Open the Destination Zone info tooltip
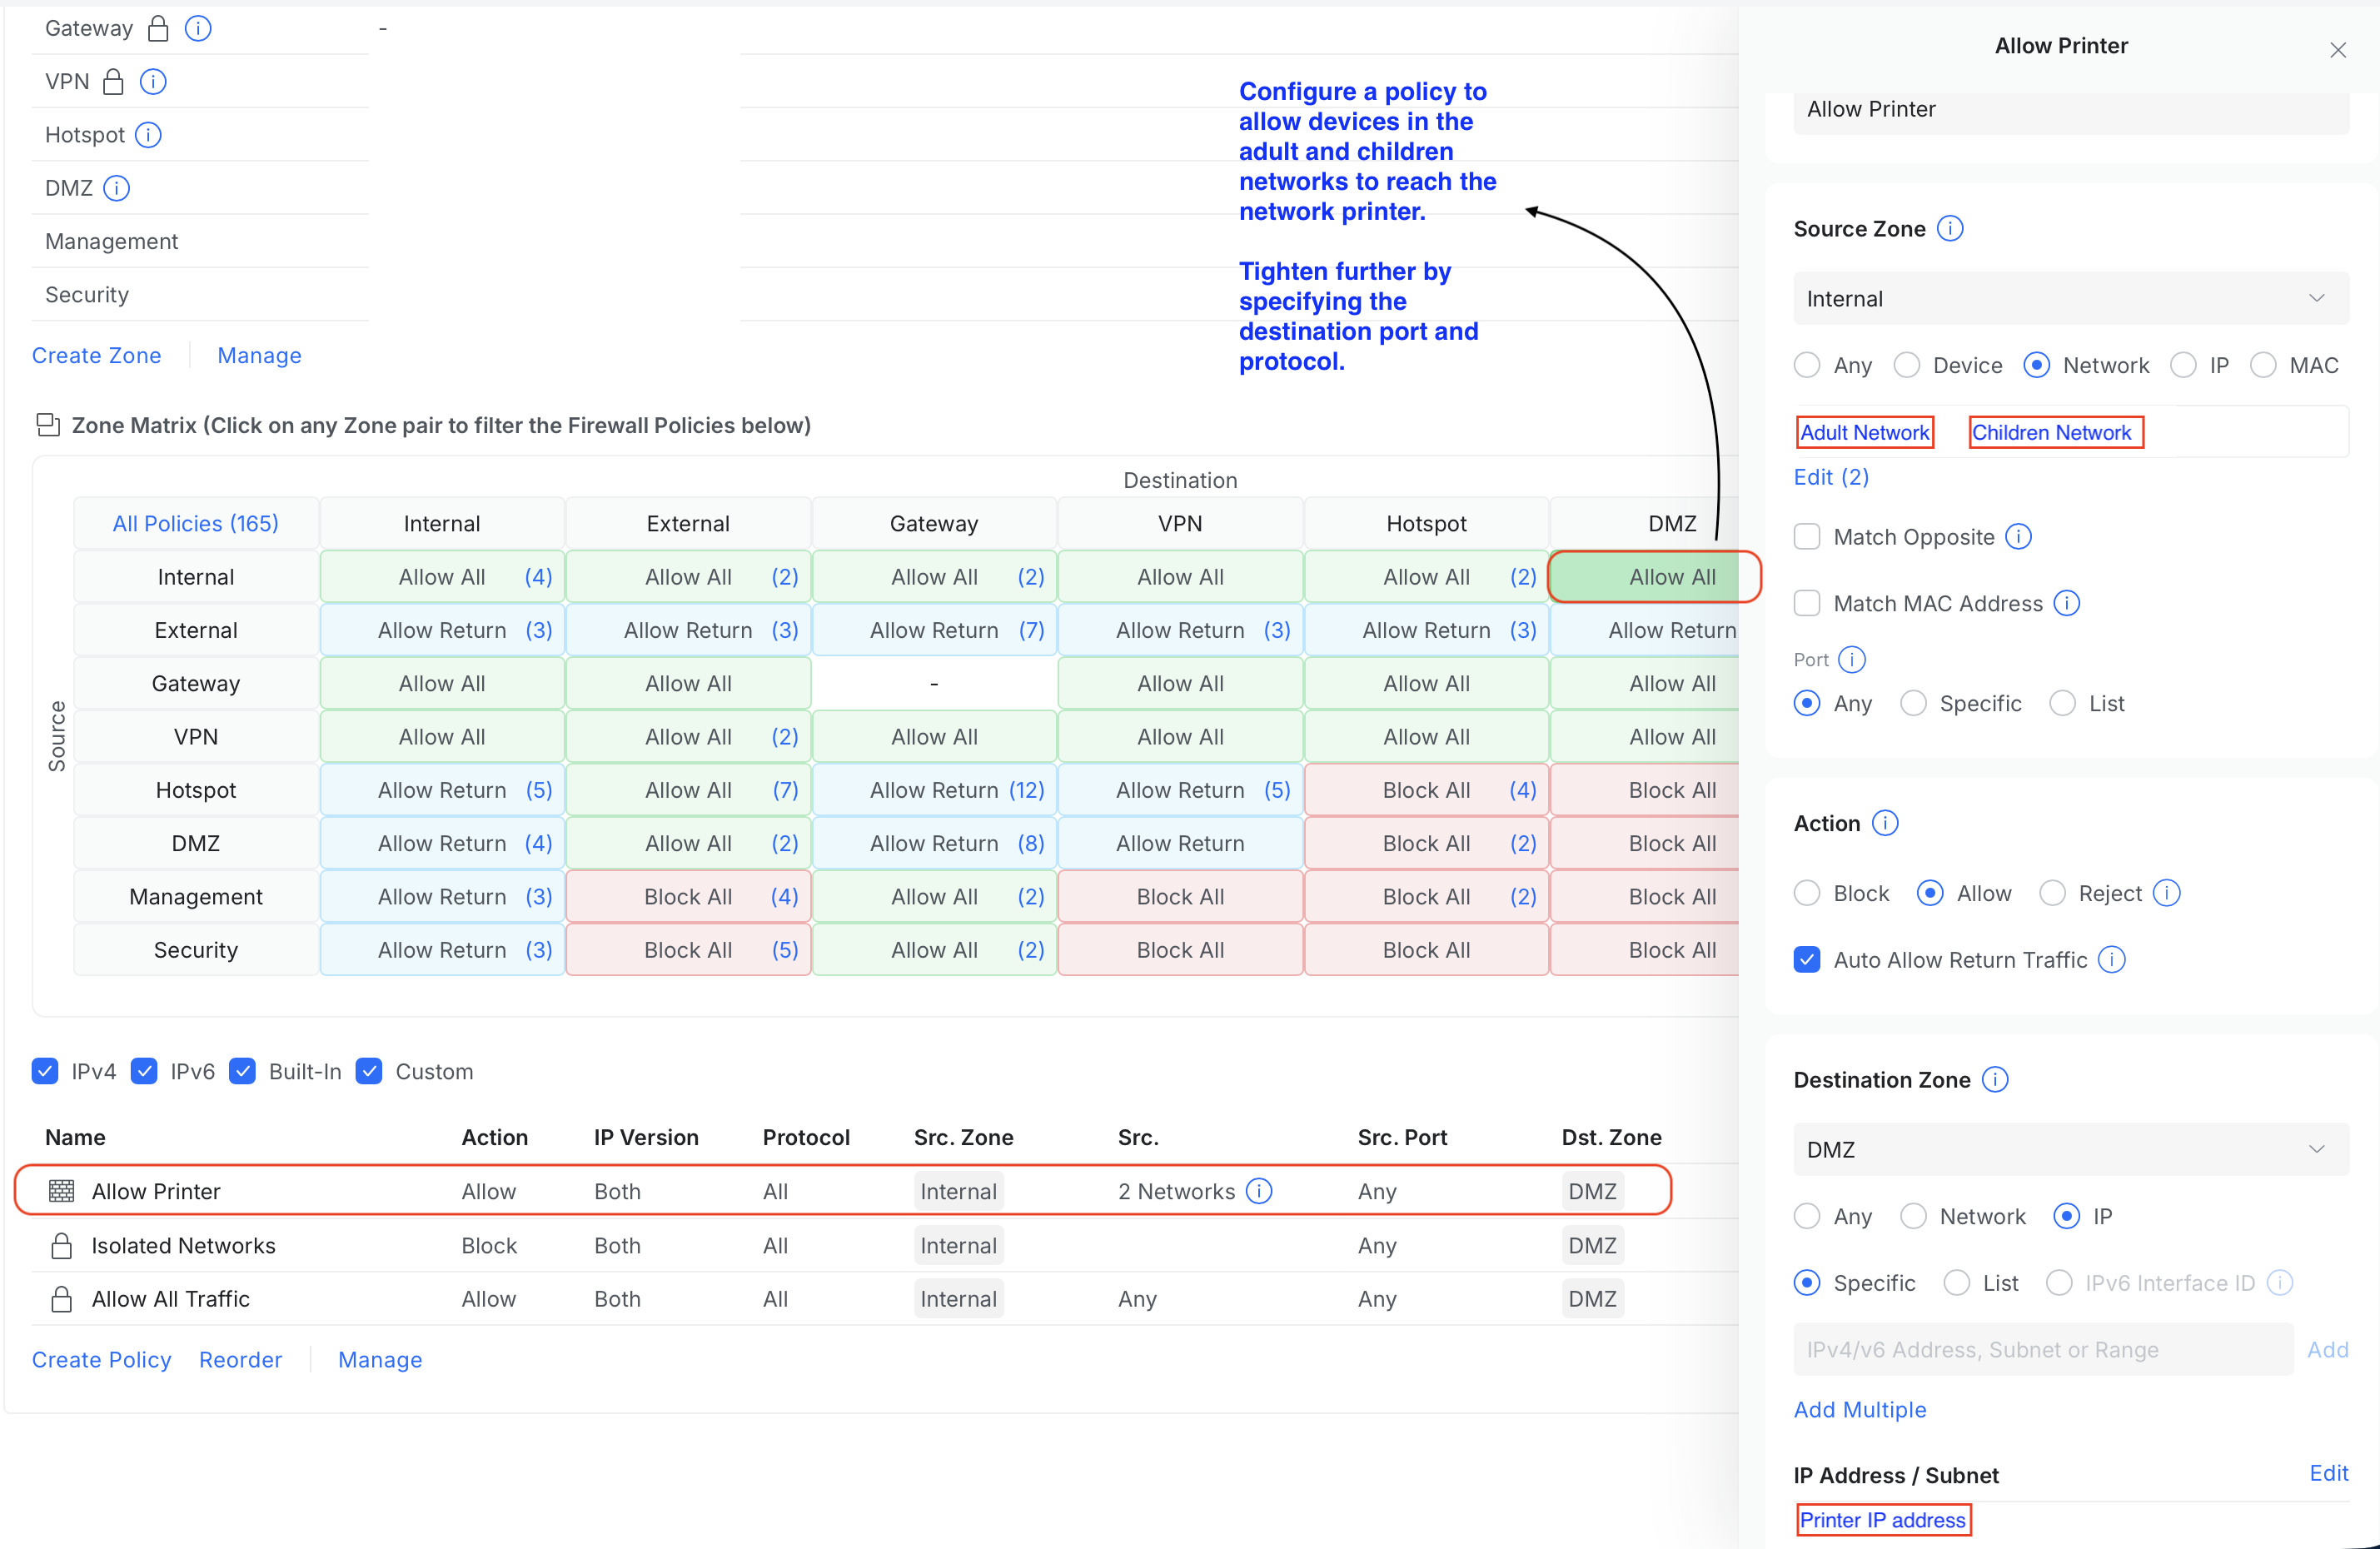 1996,1079
